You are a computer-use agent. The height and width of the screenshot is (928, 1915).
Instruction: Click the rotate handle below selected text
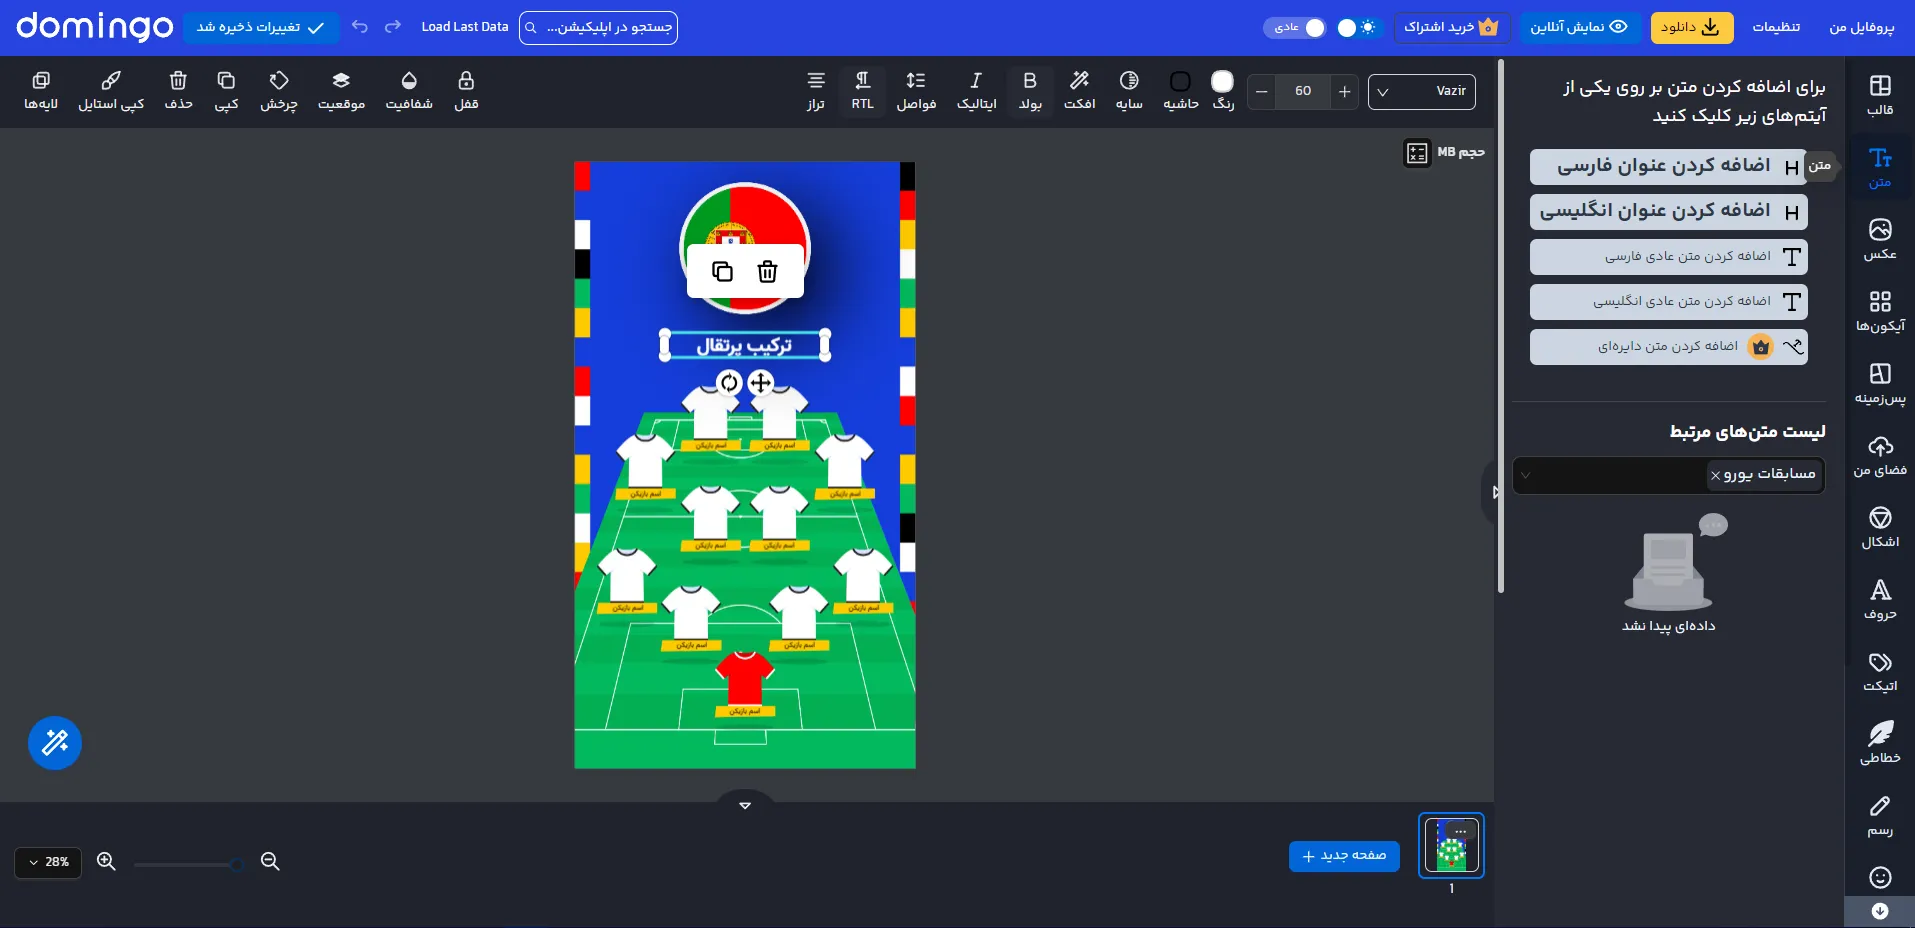(x=729, y=382)
